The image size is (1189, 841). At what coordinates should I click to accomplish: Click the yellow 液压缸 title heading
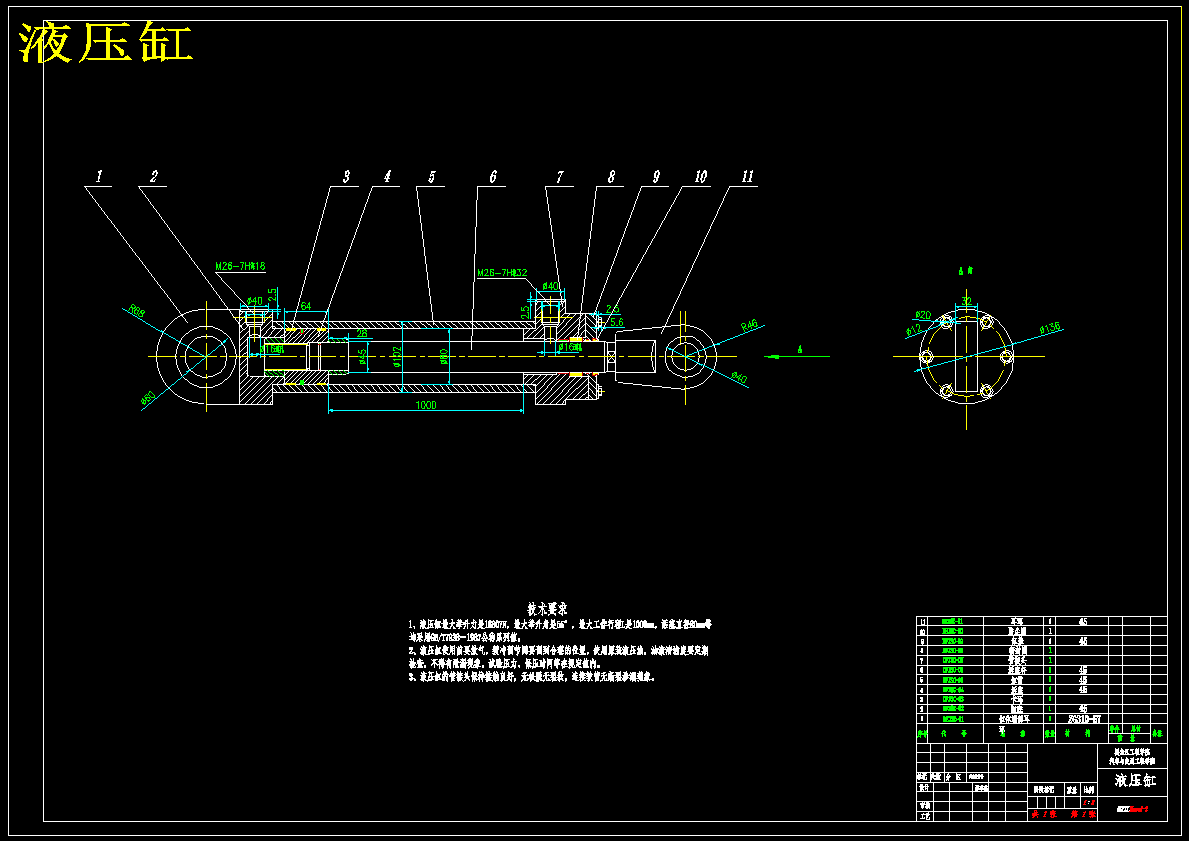click(105, 43)
